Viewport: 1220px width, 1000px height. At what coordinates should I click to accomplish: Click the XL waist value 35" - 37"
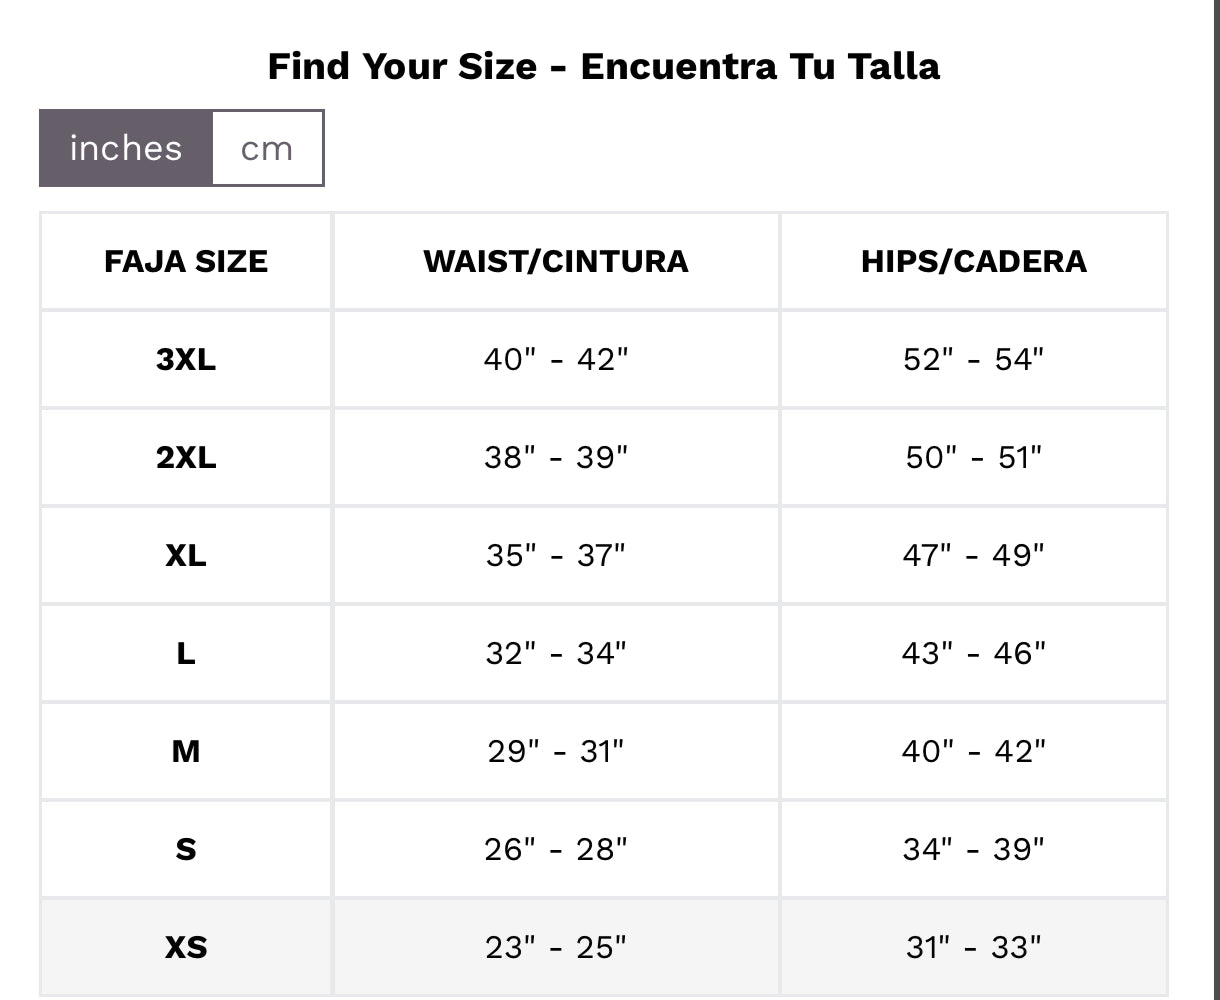[x=556, y=555]
